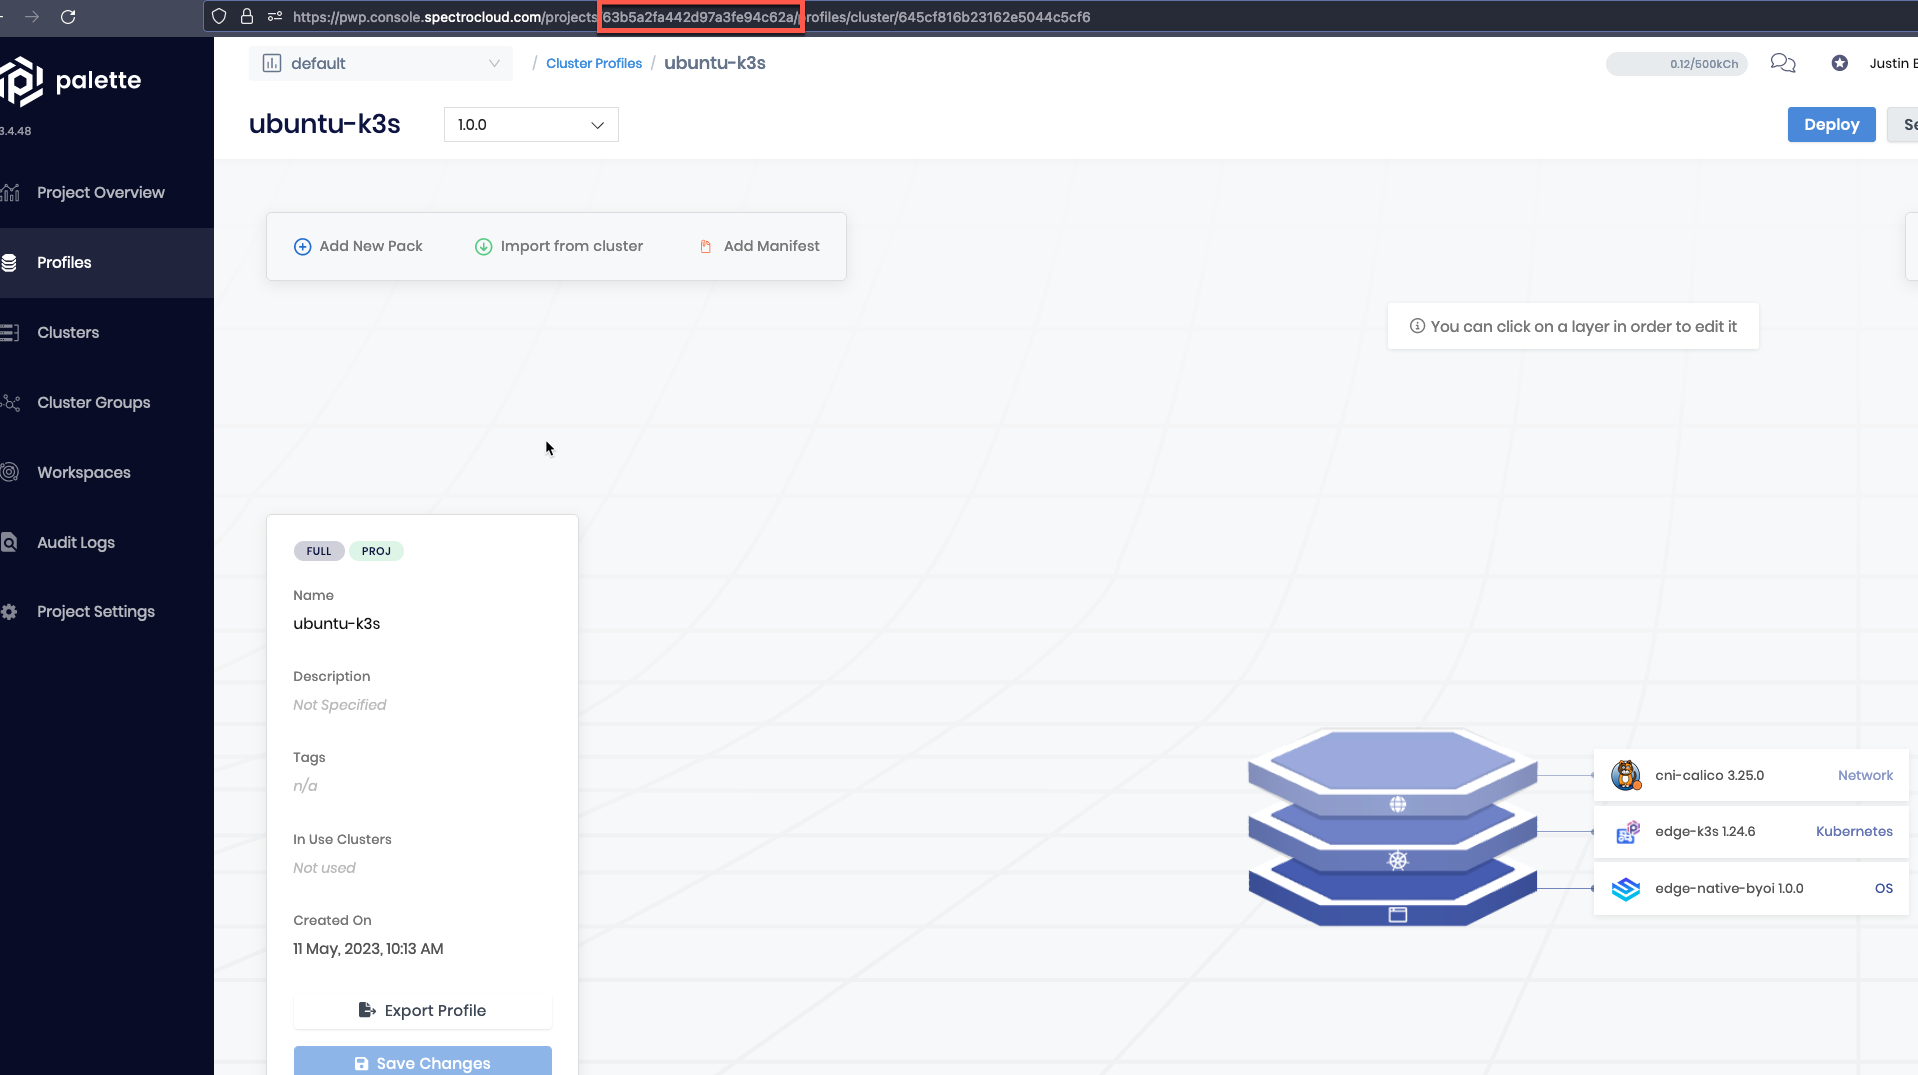Screen dimensions: 1918x1075
Task: Click Save Changes button
Action: click(422, 1062)
